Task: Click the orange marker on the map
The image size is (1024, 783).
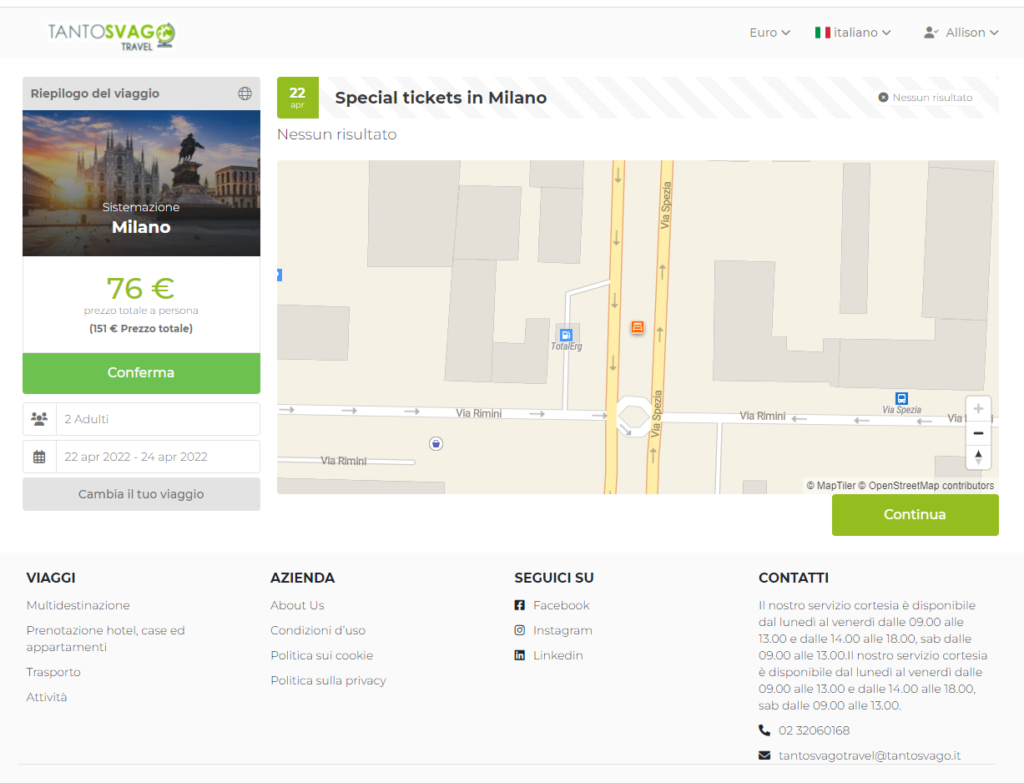Action: point(637,327)
